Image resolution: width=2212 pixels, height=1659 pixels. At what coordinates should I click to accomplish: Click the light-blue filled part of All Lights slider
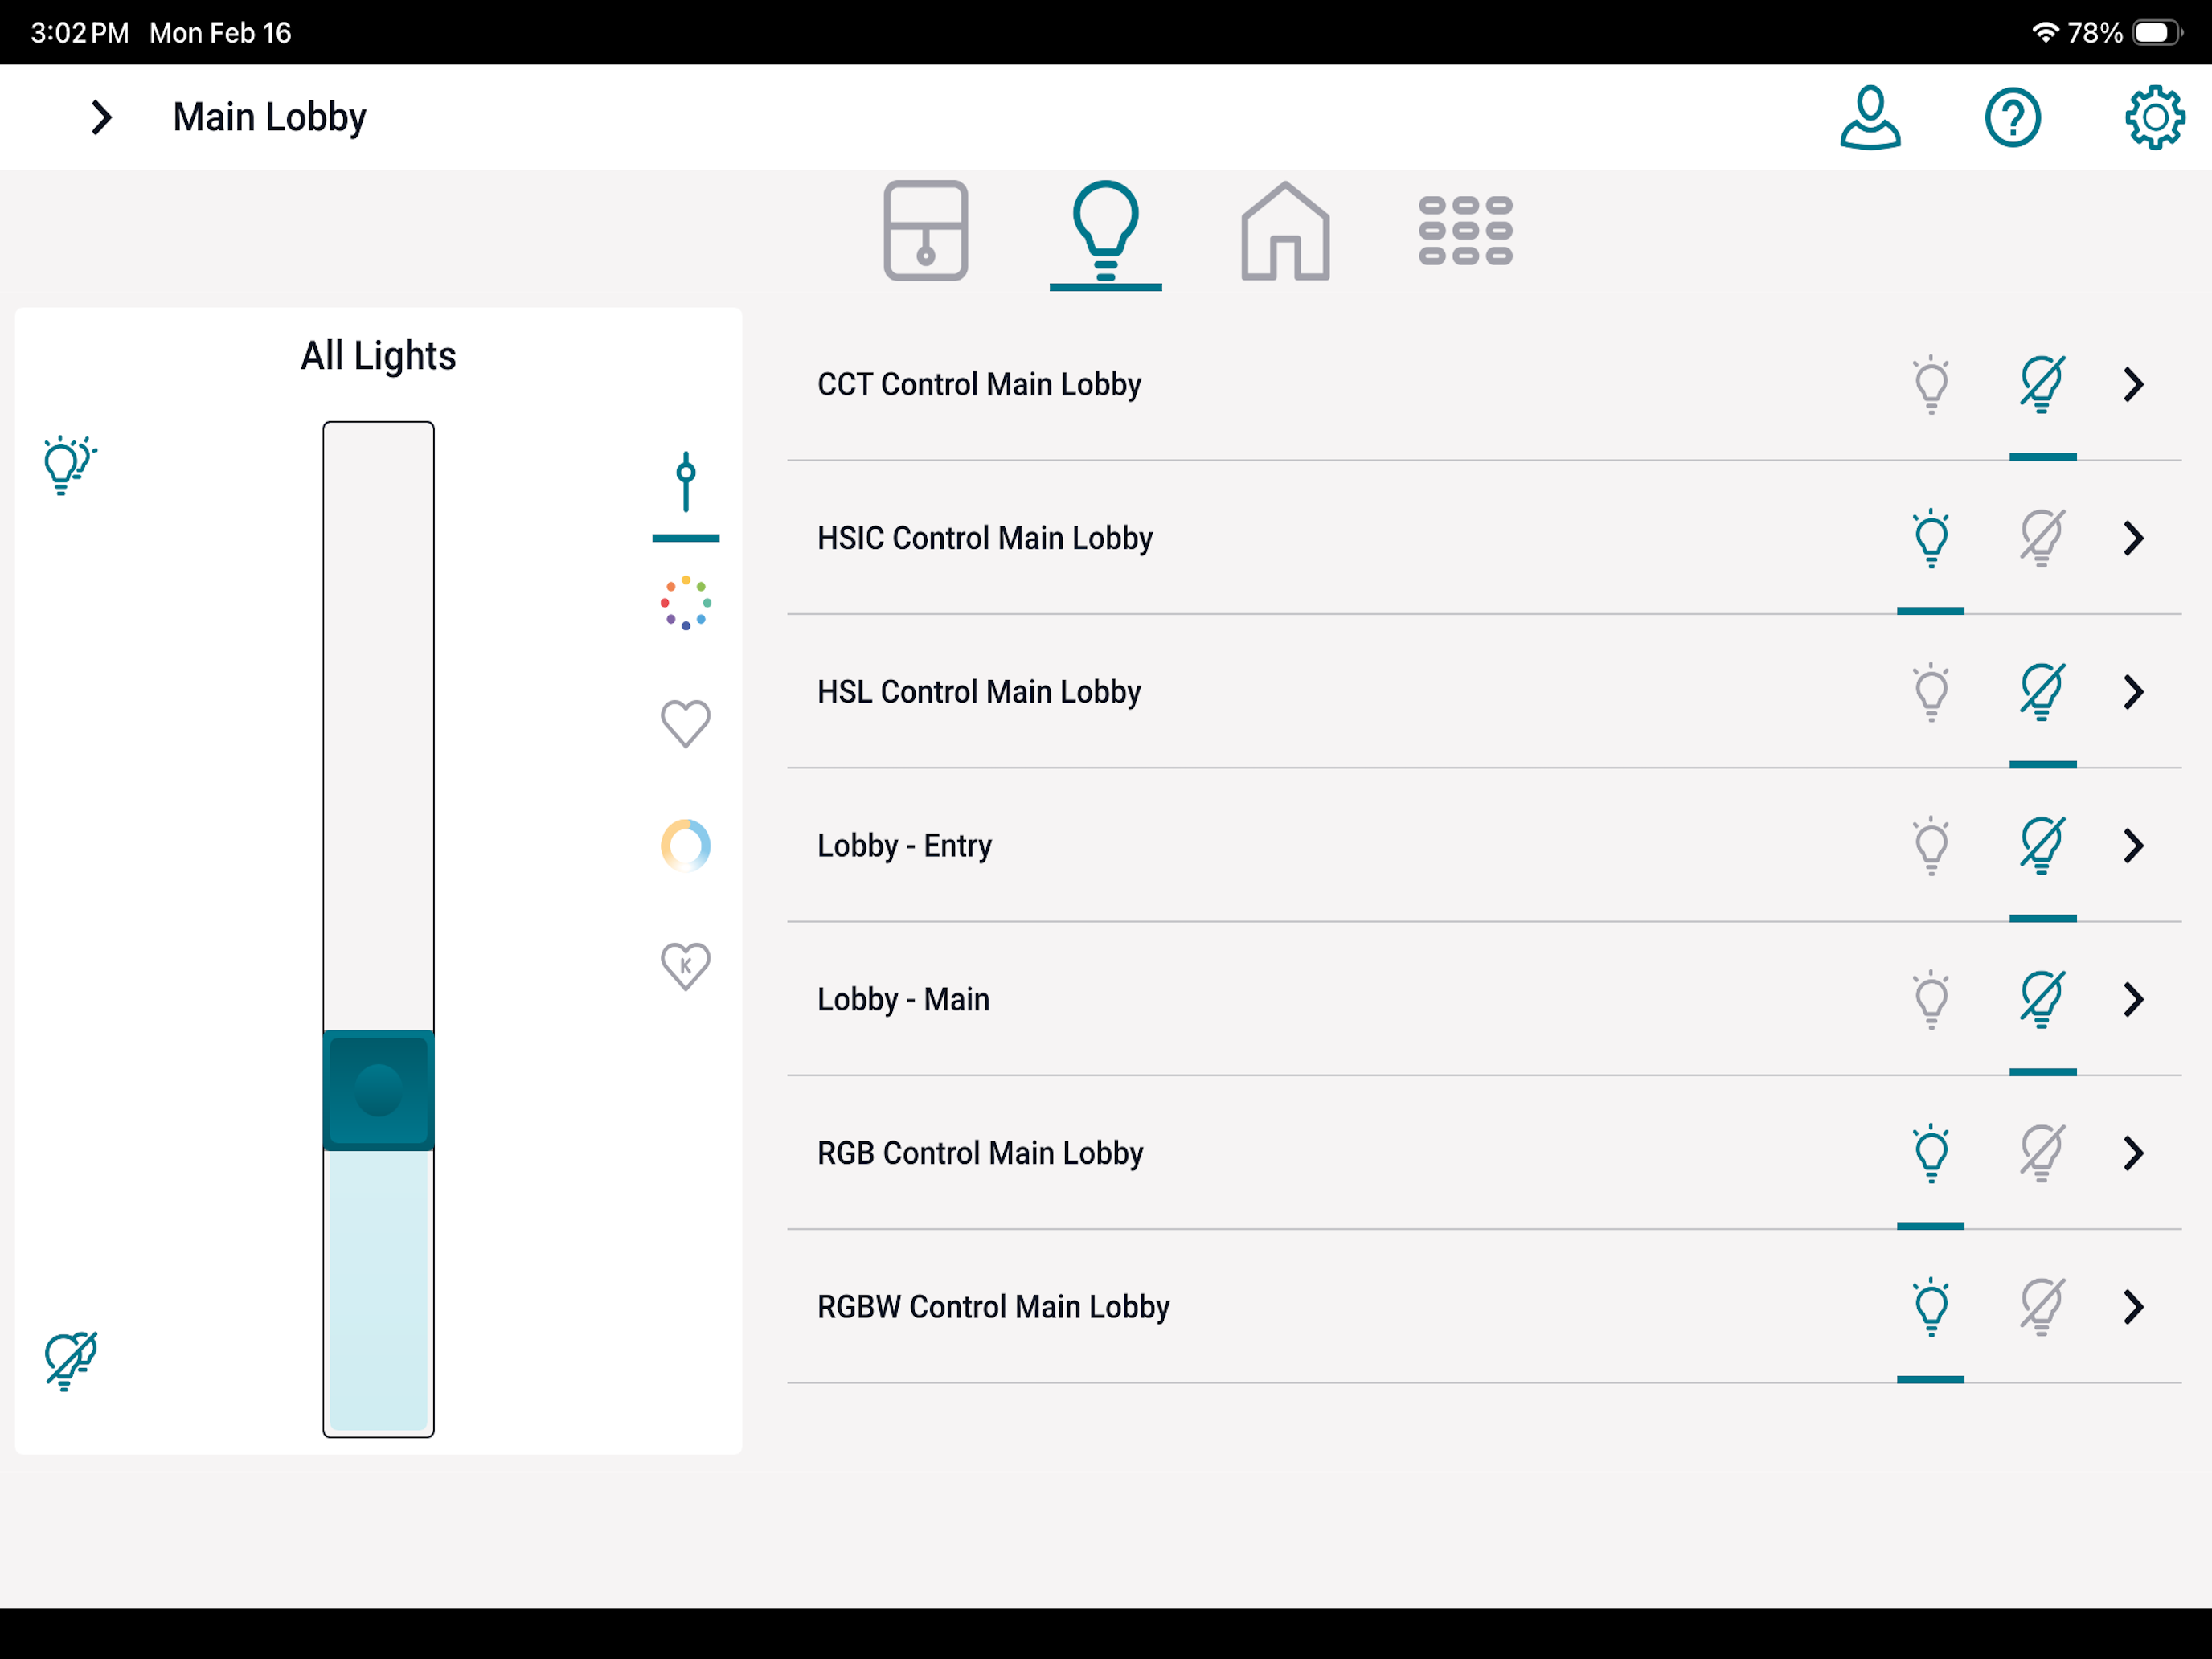point(378,1291)
